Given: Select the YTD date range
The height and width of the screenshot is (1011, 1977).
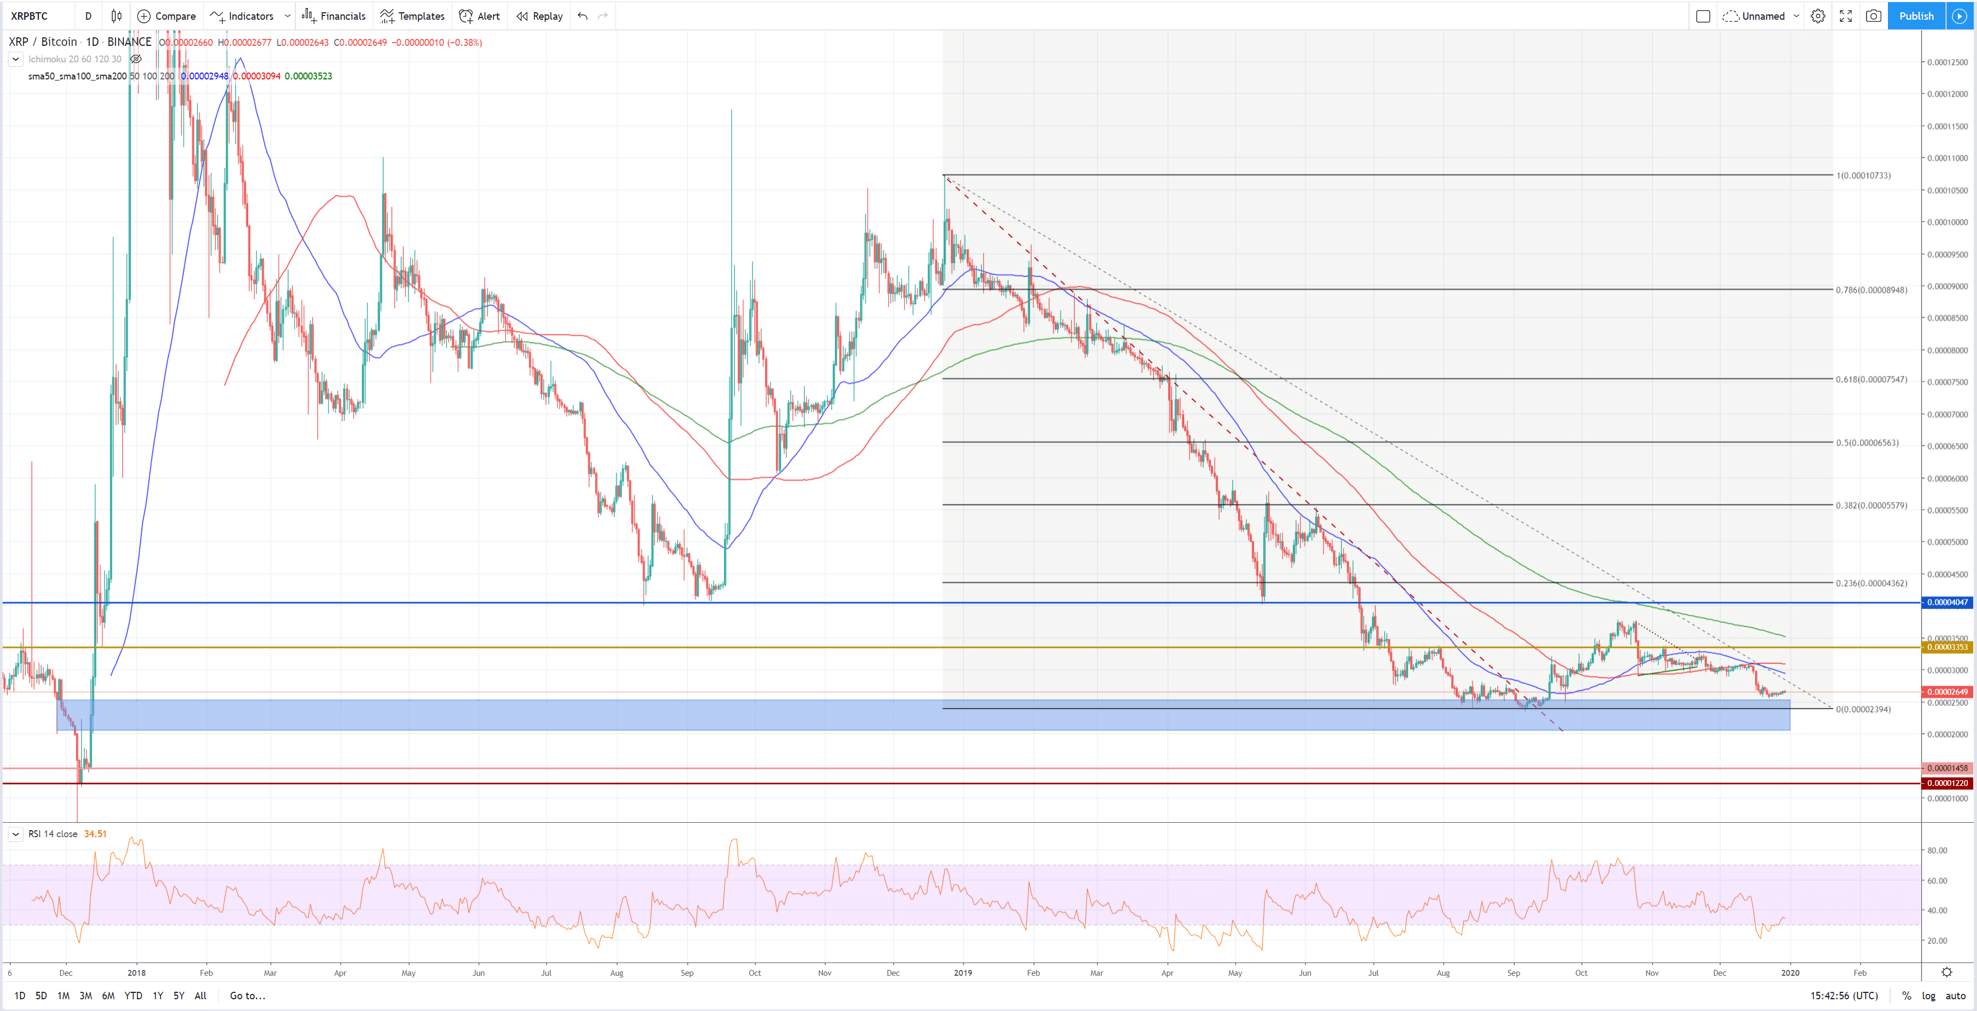Looking at the screenshot, I should [x=133, y=996].
